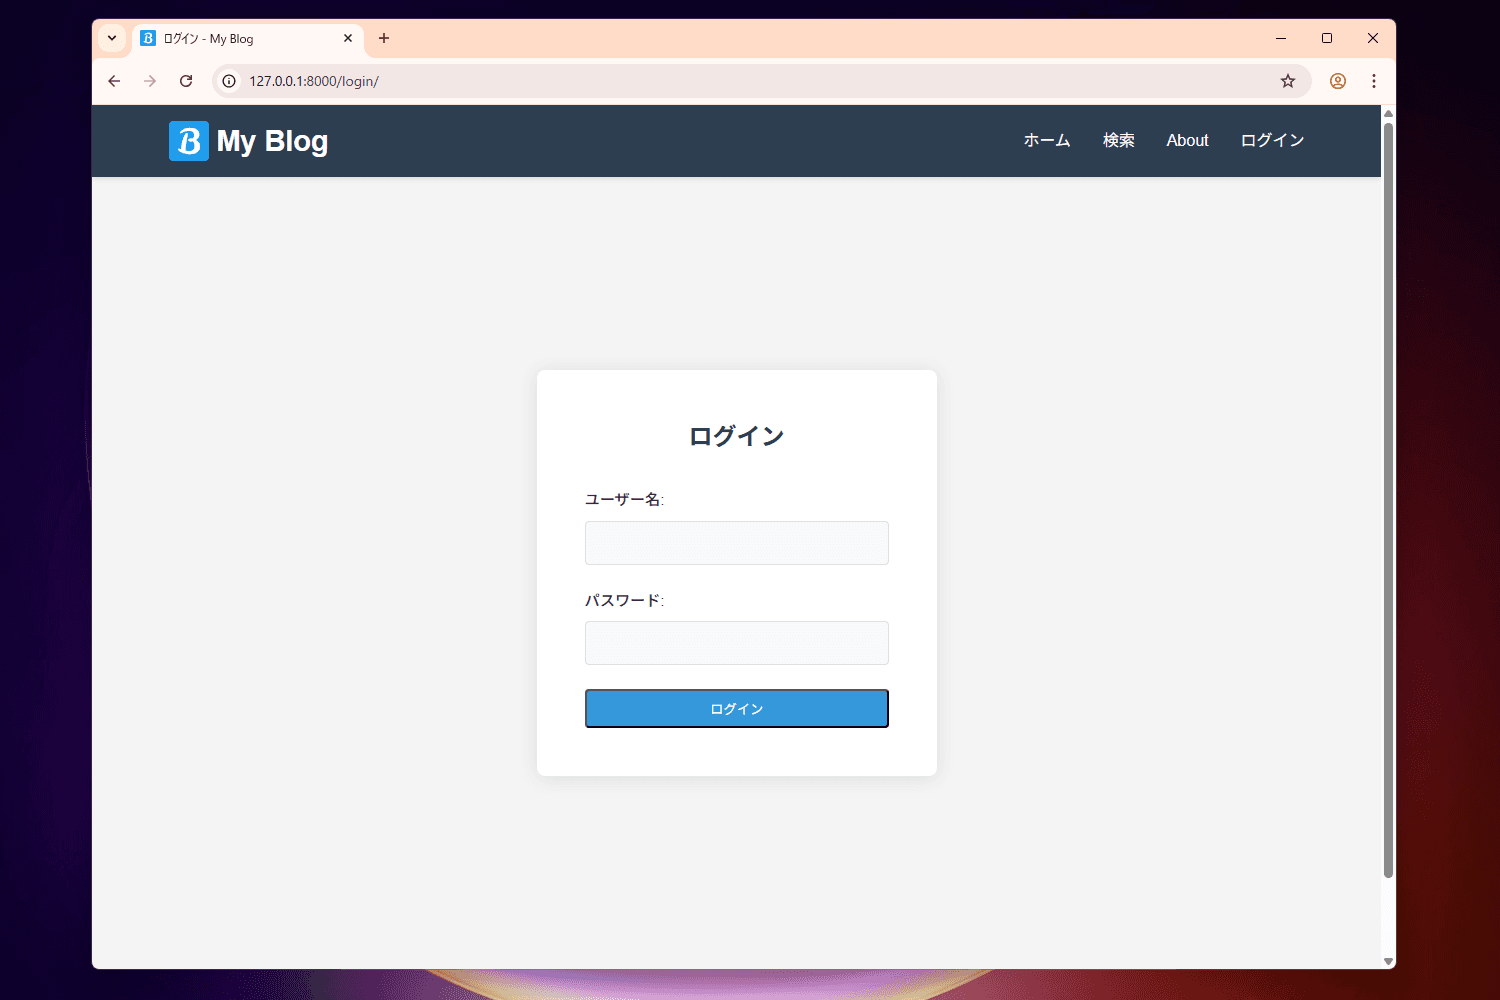Click the page vertical scrollbar thumb
The height and width of the screenshot is (1000, 1500).
coord(1388,500)
